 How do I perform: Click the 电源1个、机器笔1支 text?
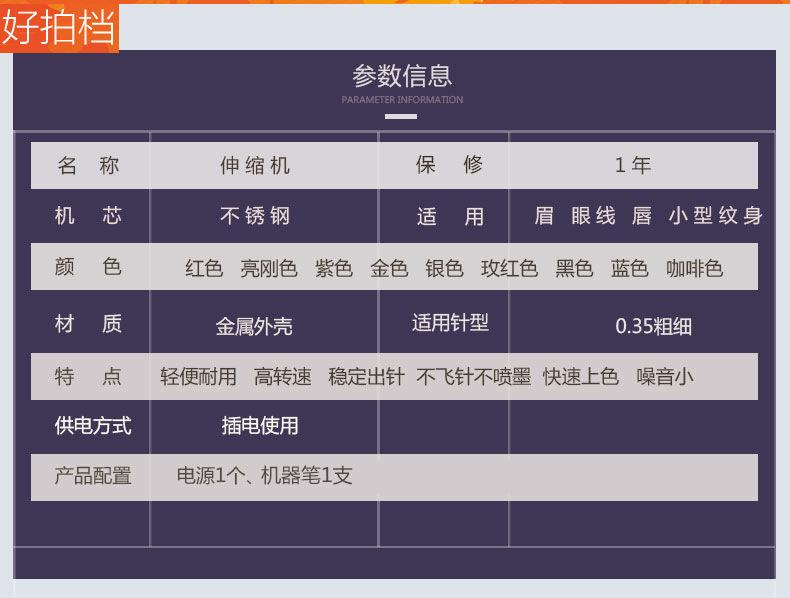tap(265, 475)
